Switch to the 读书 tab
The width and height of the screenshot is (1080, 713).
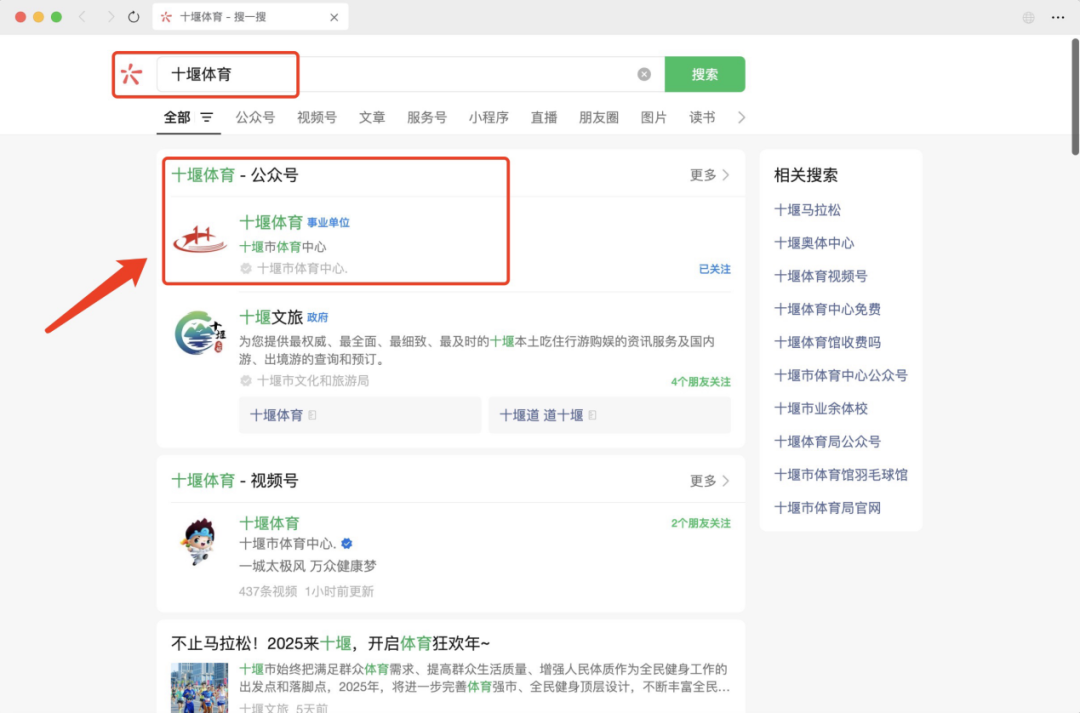pyautogui.click(x=702, y=118)
